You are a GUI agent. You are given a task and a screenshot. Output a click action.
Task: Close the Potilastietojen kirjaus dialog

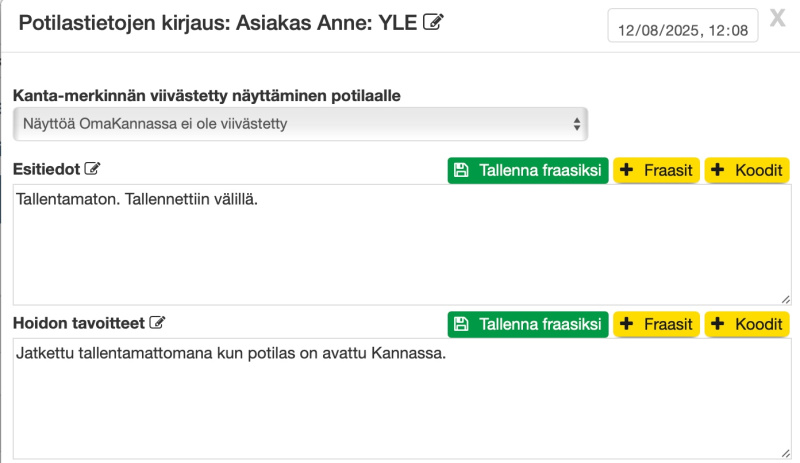(x=777, y=17)
